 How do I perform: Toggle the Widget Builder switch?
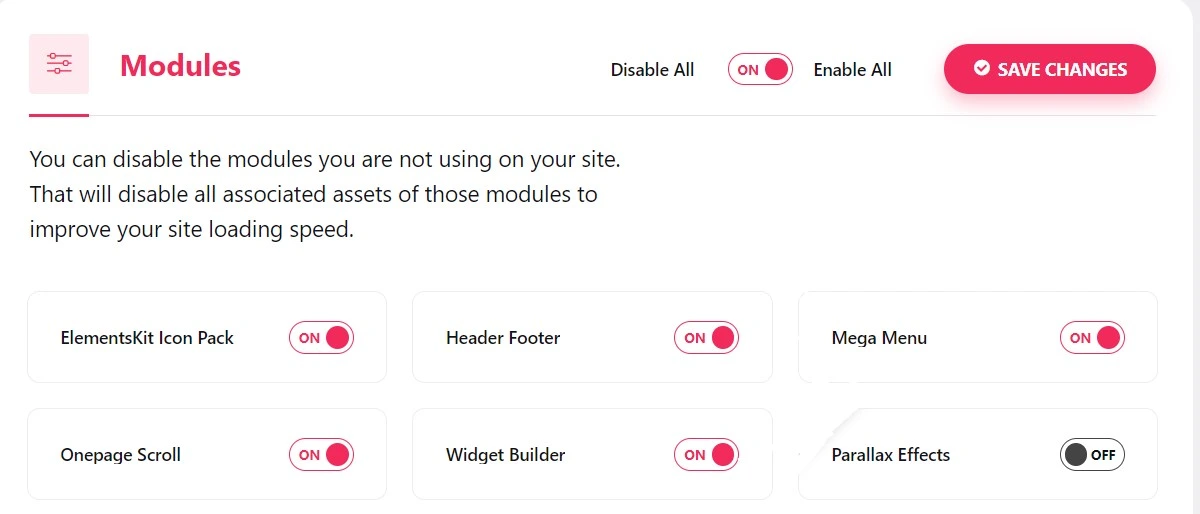706,454
